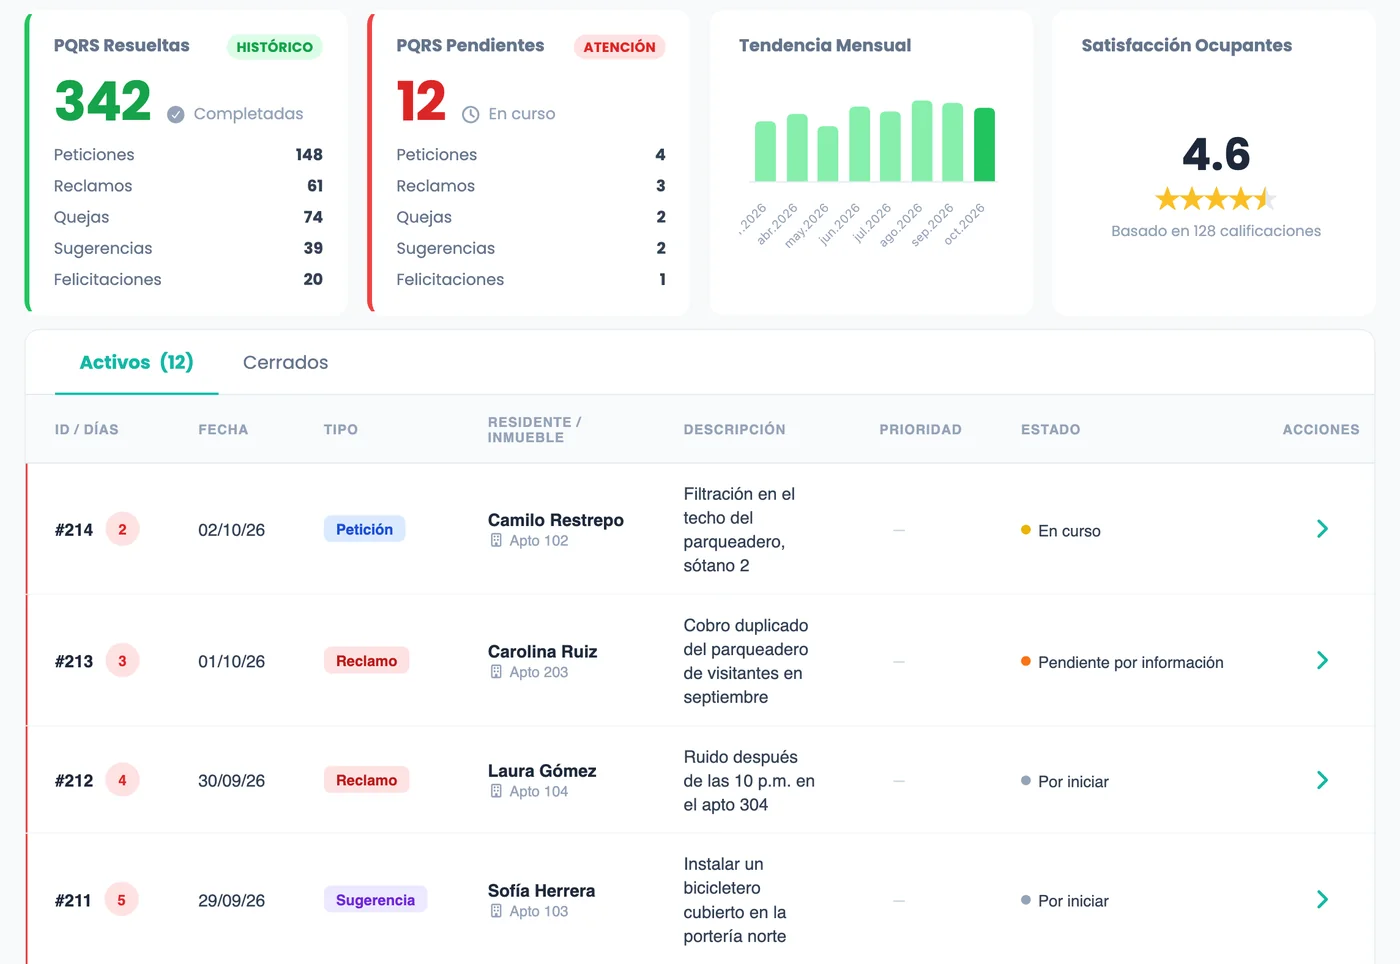1400x964 pixels.
Task: Click the 342 resolved total number
Action: [x=103, y=101]
